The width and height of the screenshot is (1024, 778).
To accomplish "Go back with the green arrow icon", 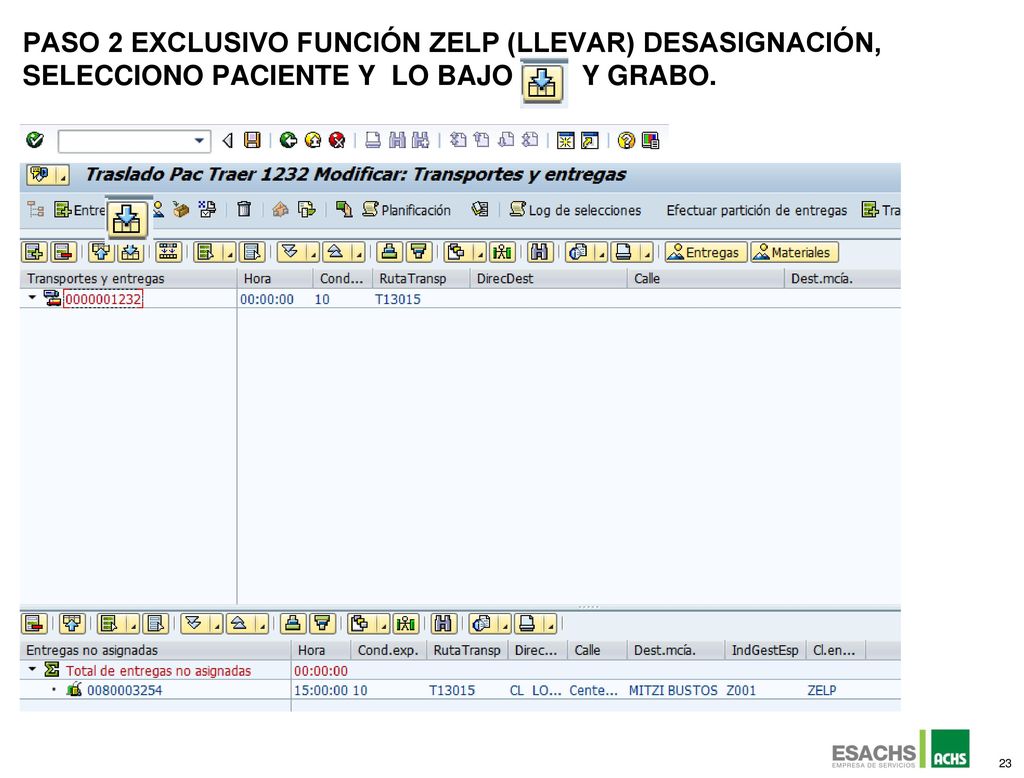I will (288, 140).
